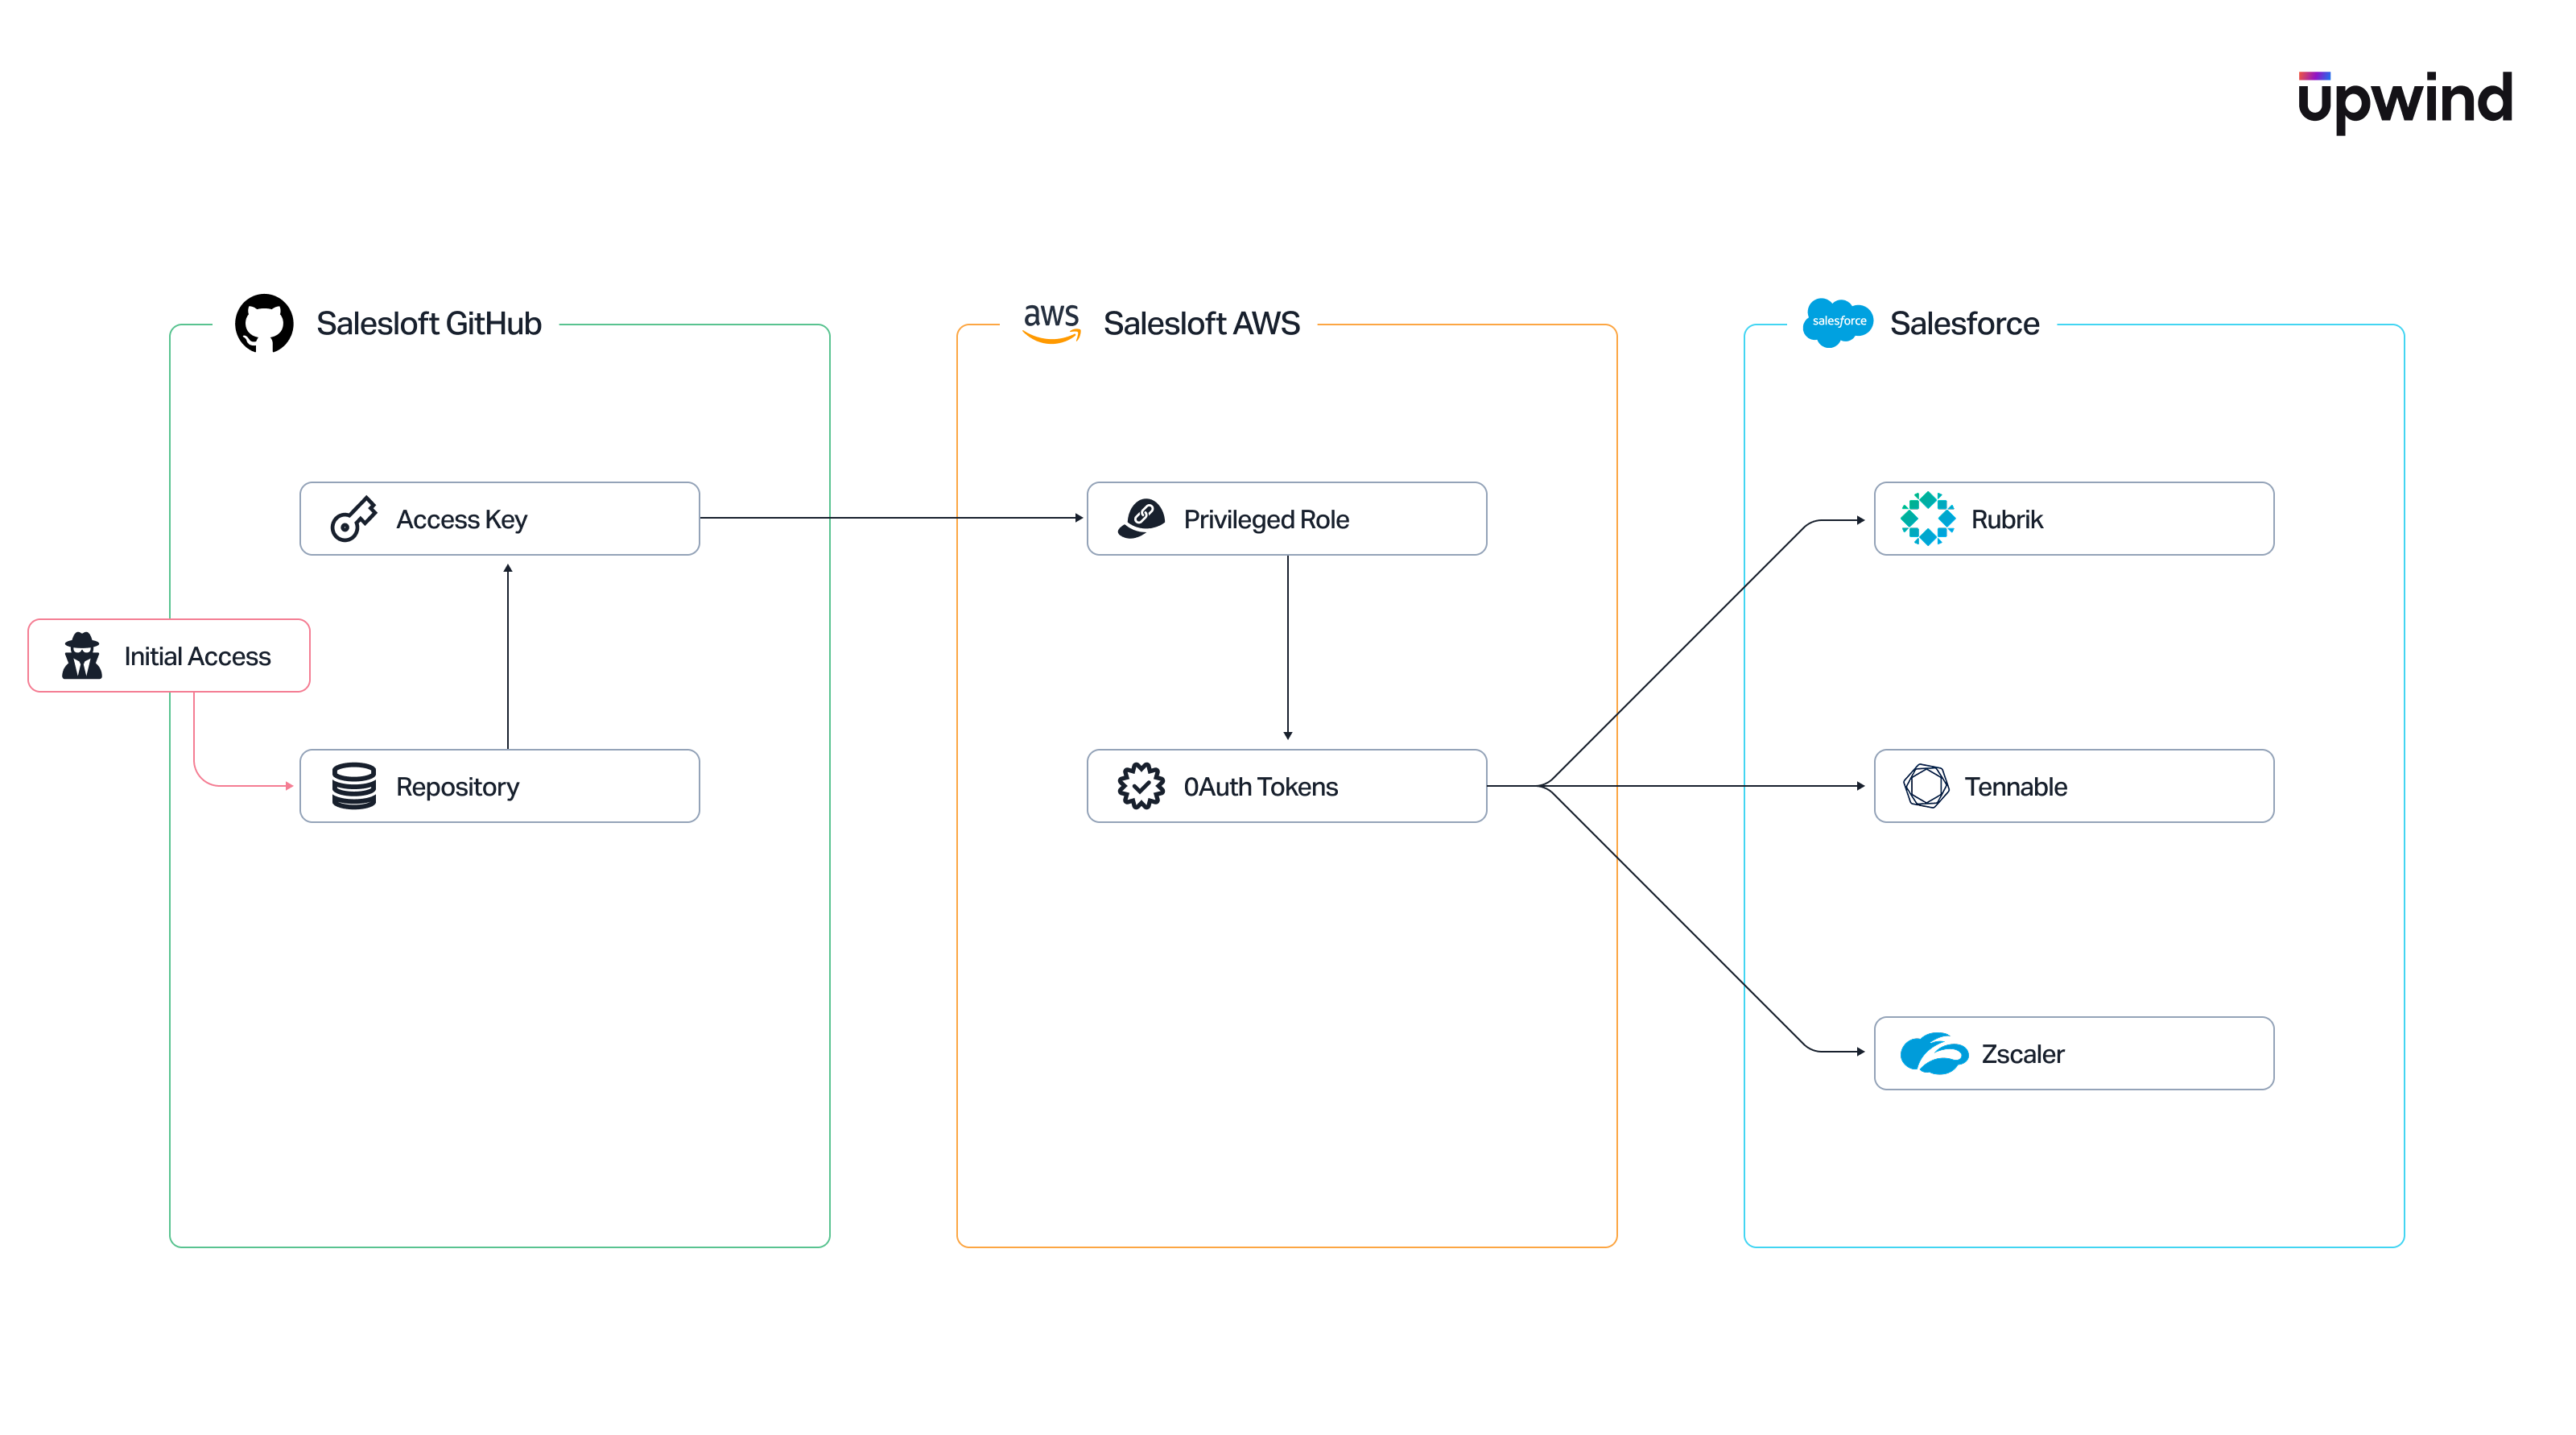The width and height of the screenshot is (2576, 1435).
Task: Select the Initial Access label
Action: point(197,656)
